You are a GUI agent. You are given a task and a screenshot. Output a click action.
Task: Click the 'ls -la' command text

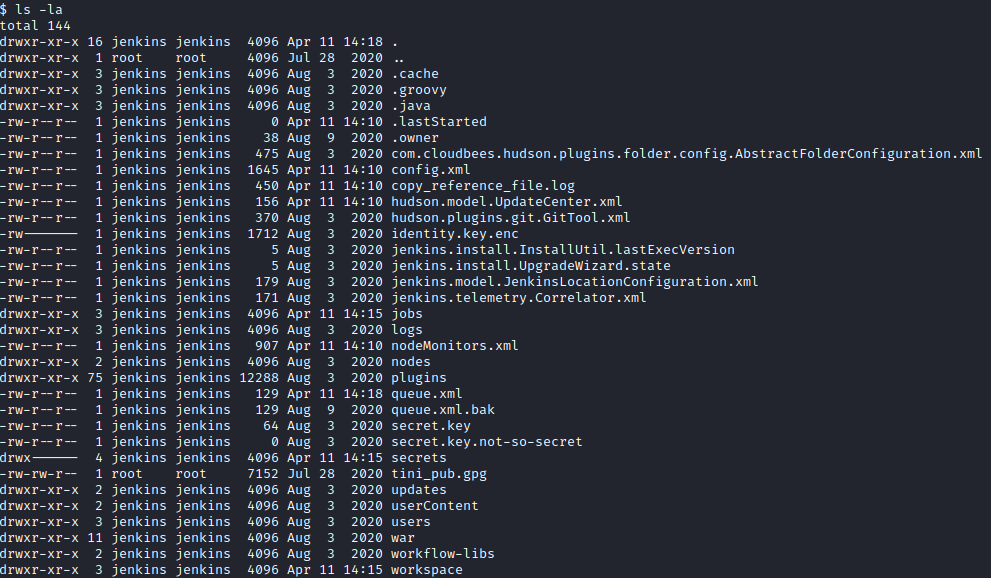click(39, 9)
